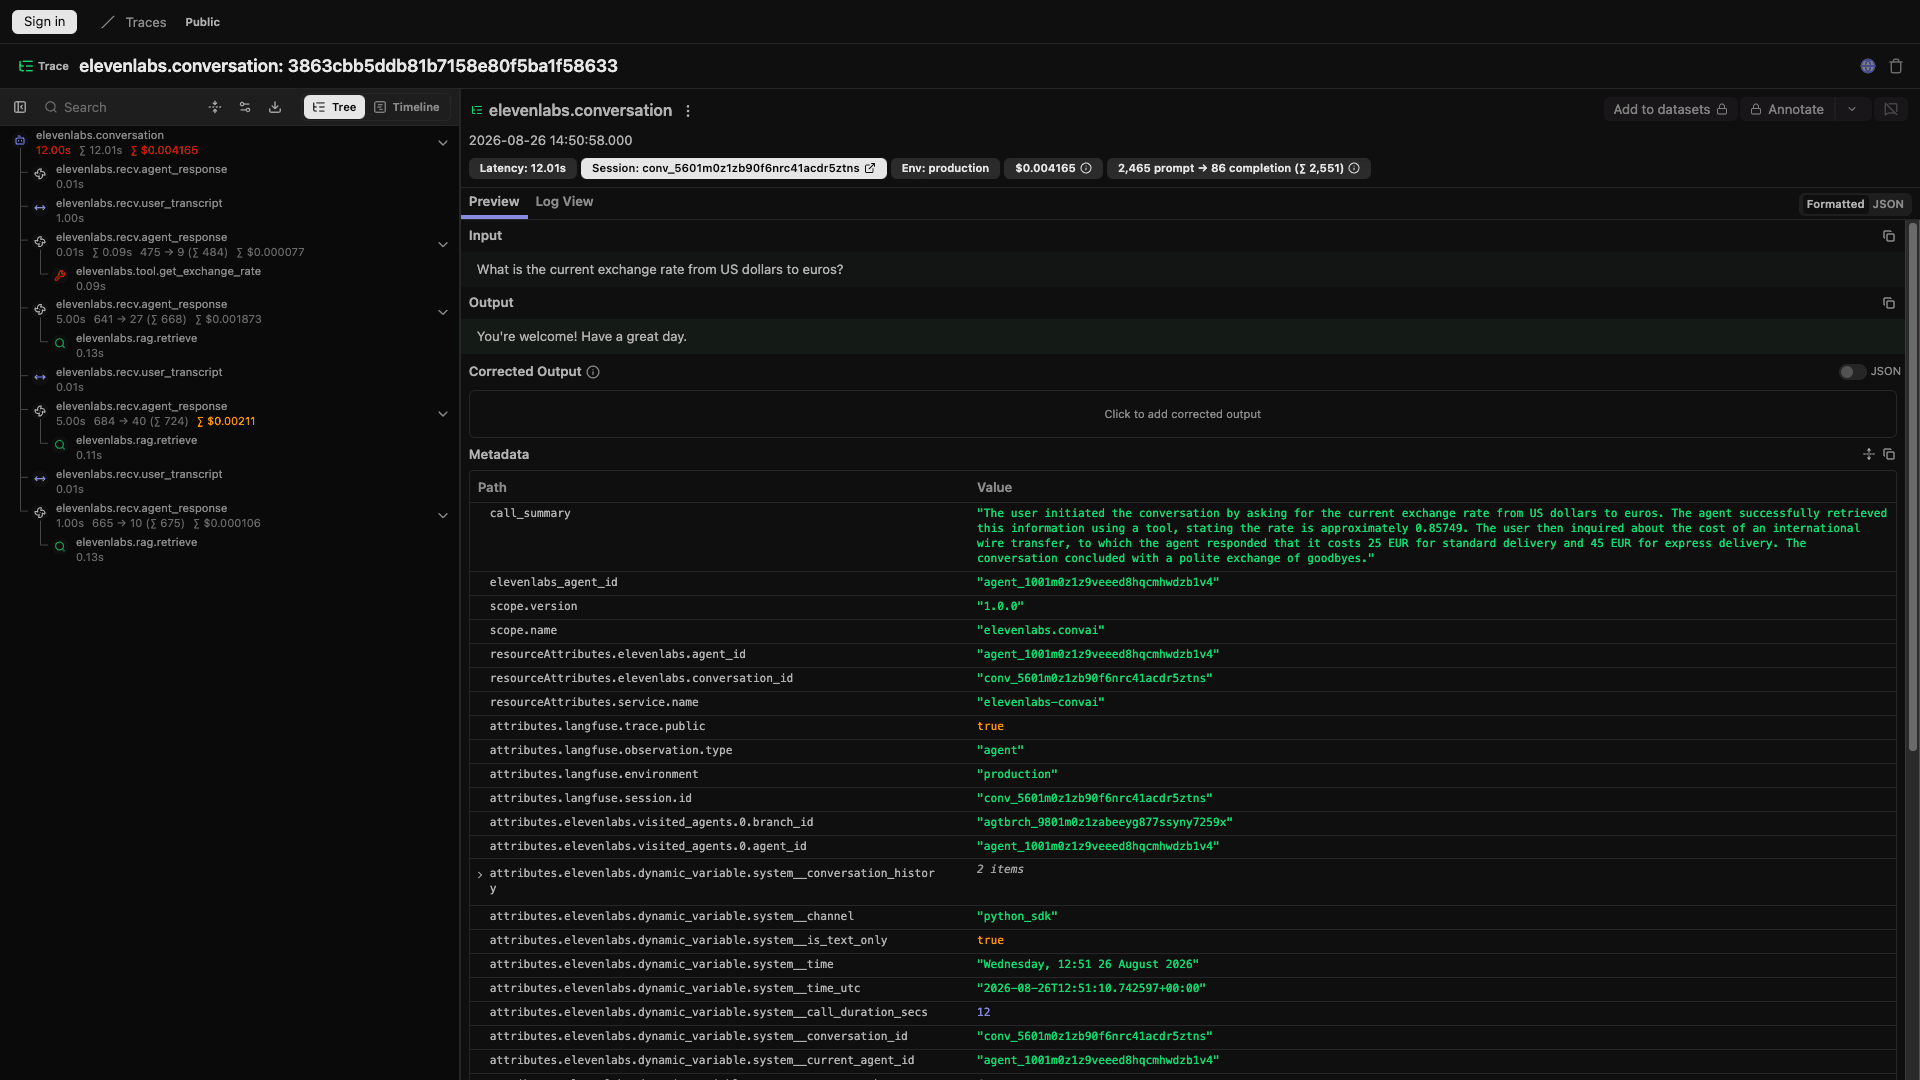
Task: Click the wrench icon of get_exchange_rate tool
Action: (x=60, y=276)
